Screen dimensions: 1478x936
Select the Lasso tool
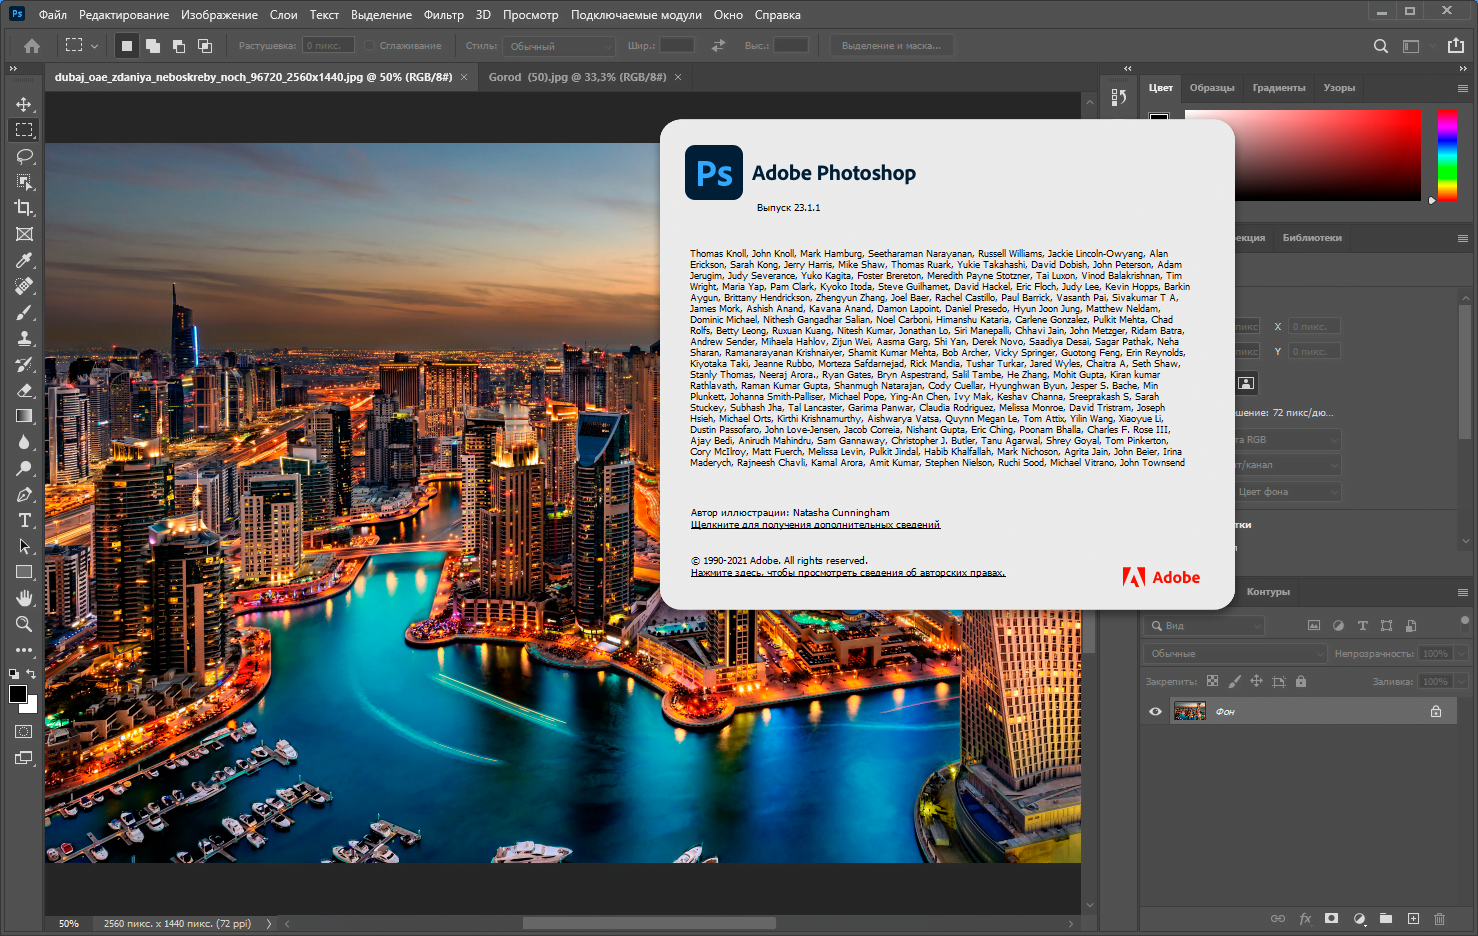click(24, 156)
